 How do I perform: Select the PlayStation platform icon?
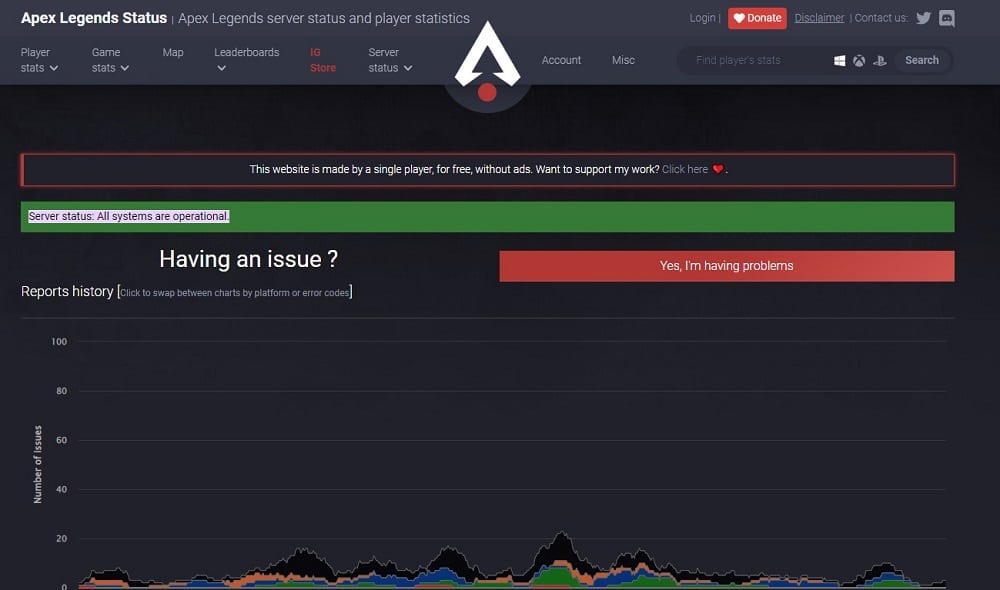(x=879, y=61)
